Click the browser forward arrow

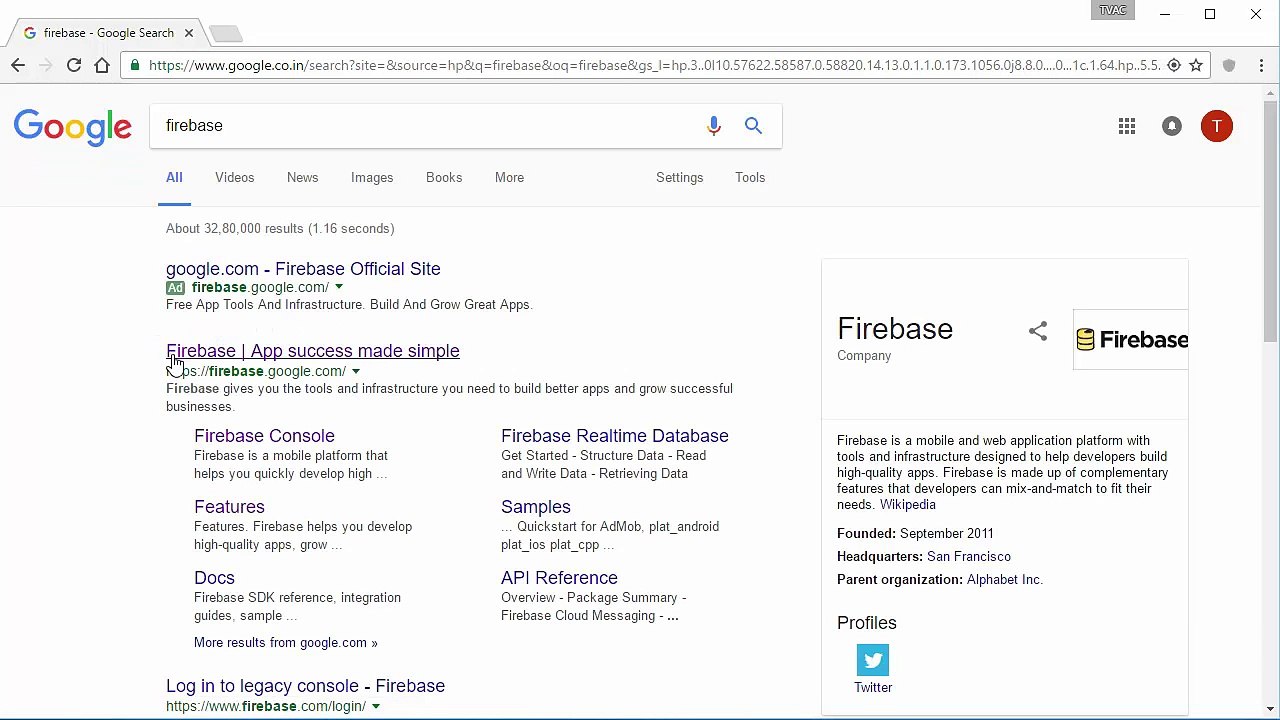[x=46, y=65]
